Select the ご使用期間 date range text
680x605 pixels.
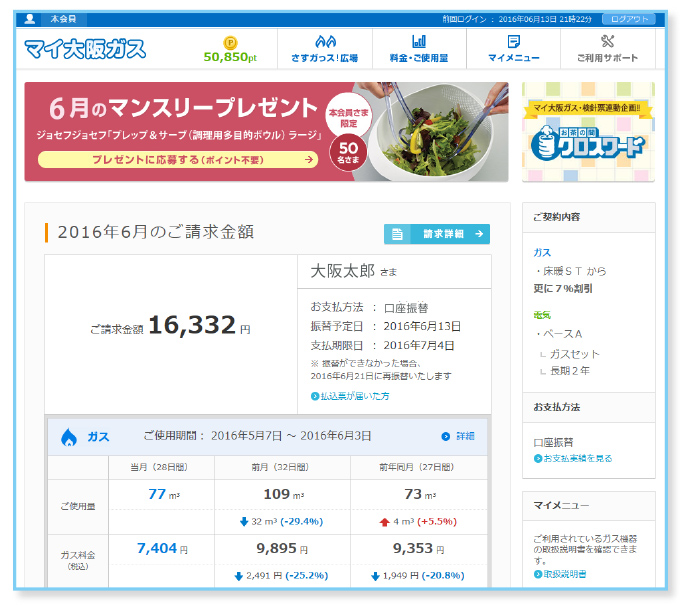tap(257, 436)
